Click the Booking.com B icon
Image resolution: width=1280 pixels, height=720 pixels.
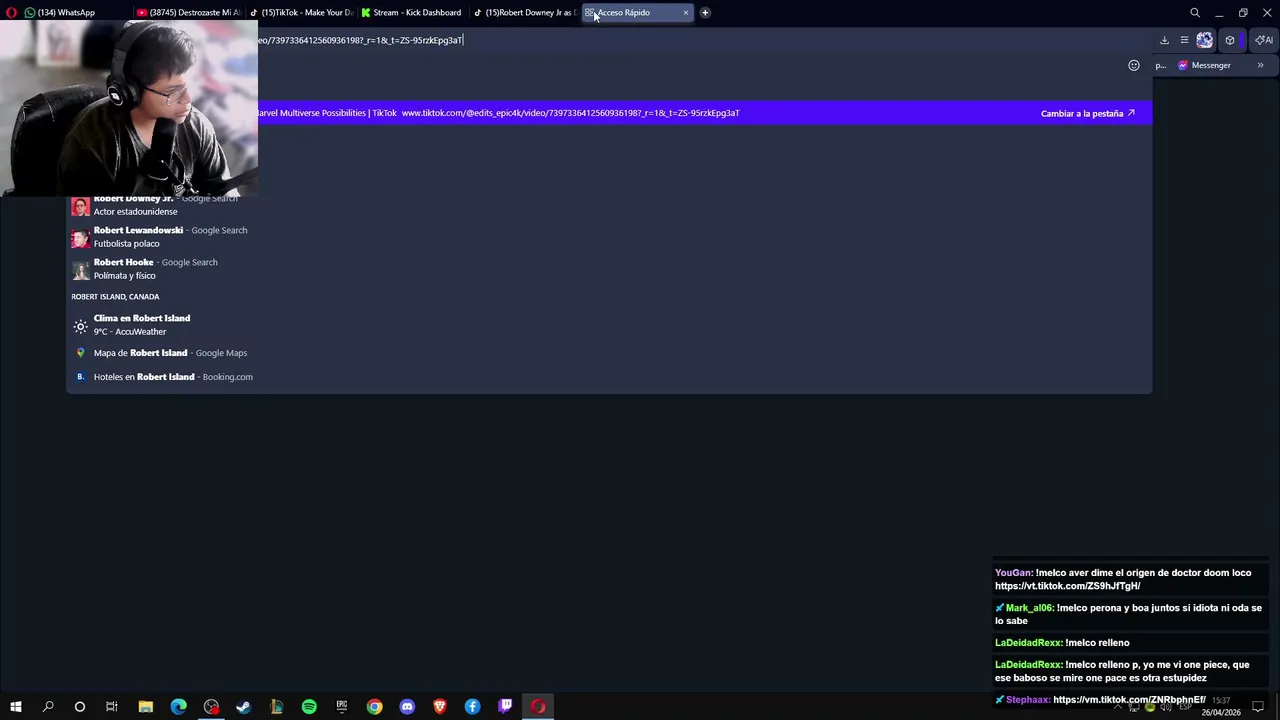click(x=80, y=377)
